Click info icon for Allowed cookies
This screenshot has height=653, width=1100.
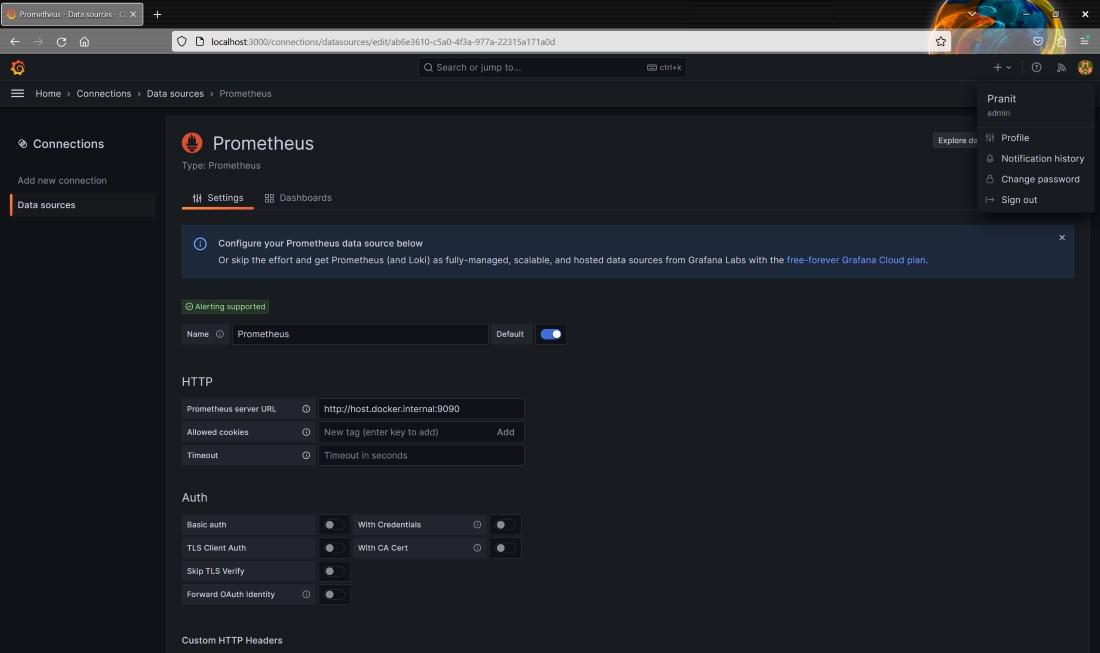pyautogui.click(x=306, y=432)
